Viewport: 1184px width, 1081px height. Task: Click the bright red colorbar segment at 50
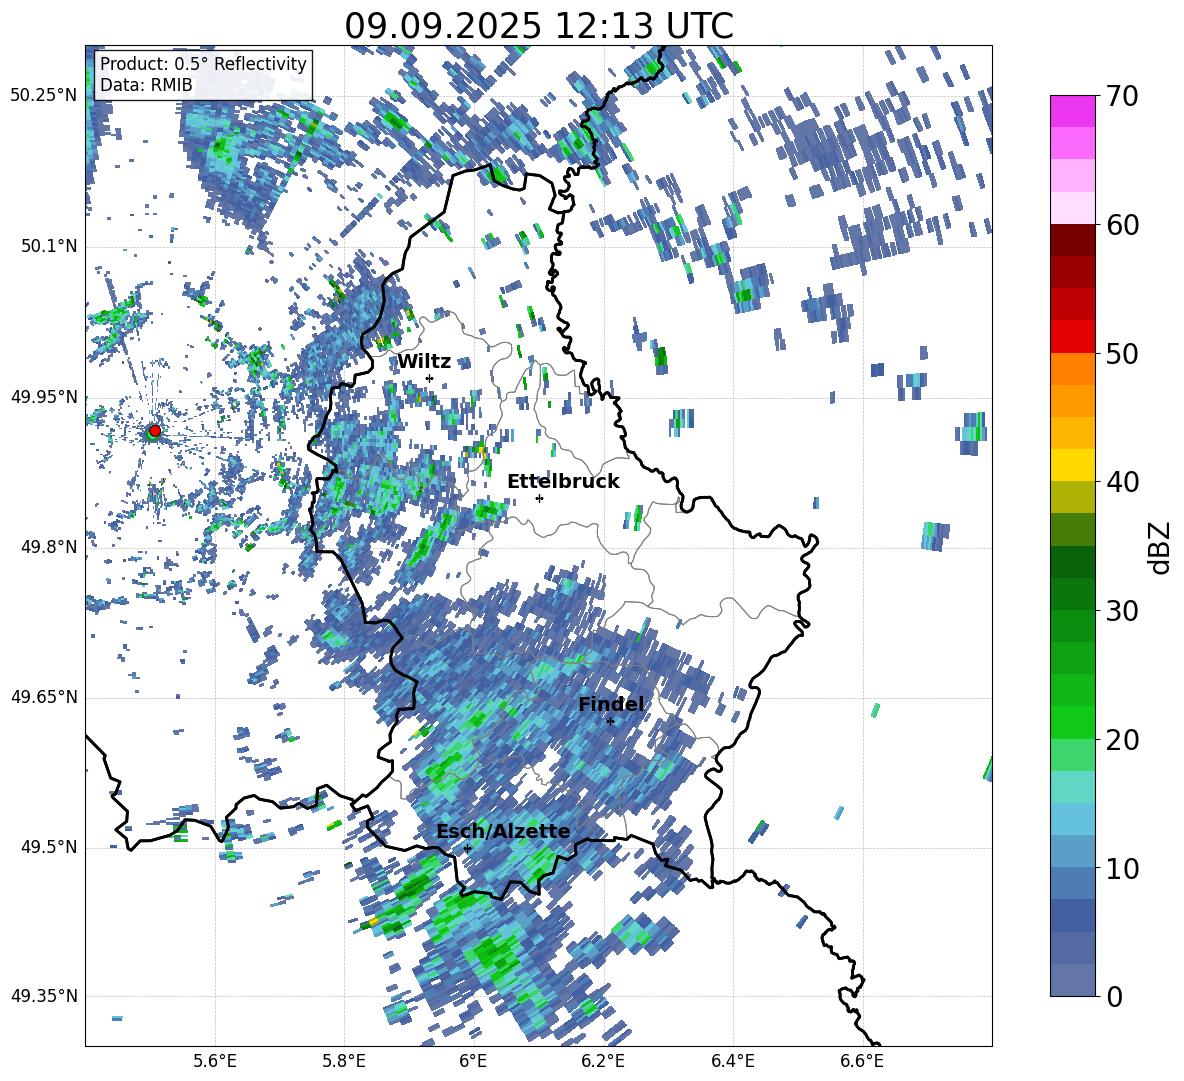(1073, 337)
